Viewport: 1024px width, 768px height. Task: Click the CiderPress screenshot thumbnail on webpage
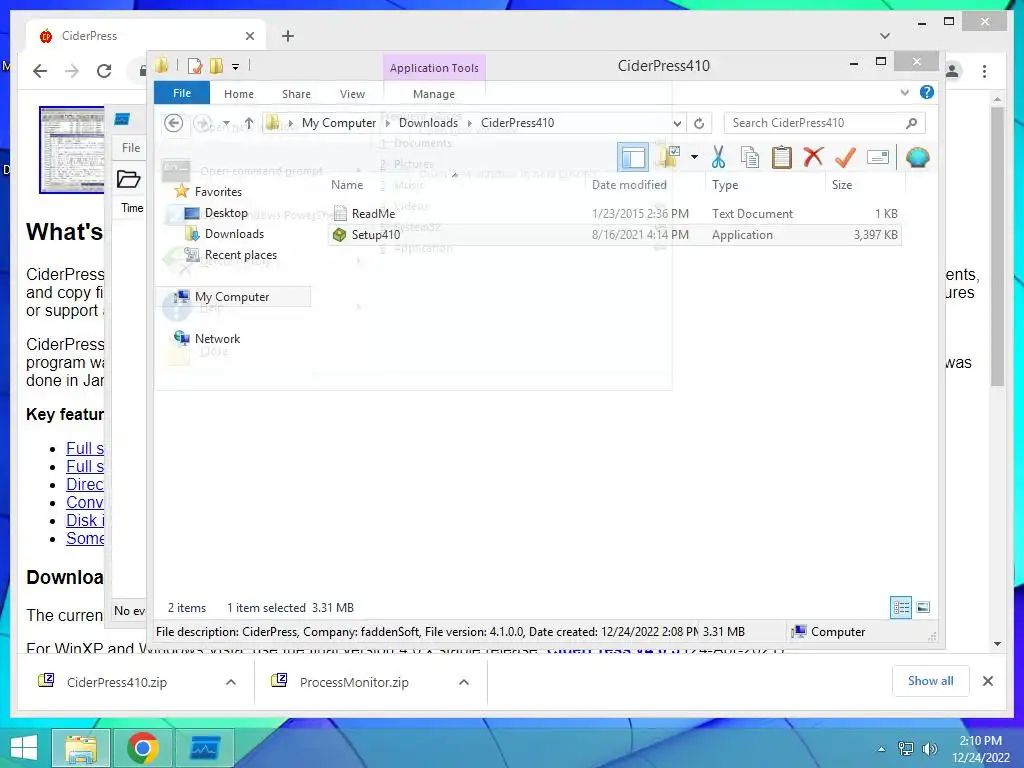tap(72, 150)
